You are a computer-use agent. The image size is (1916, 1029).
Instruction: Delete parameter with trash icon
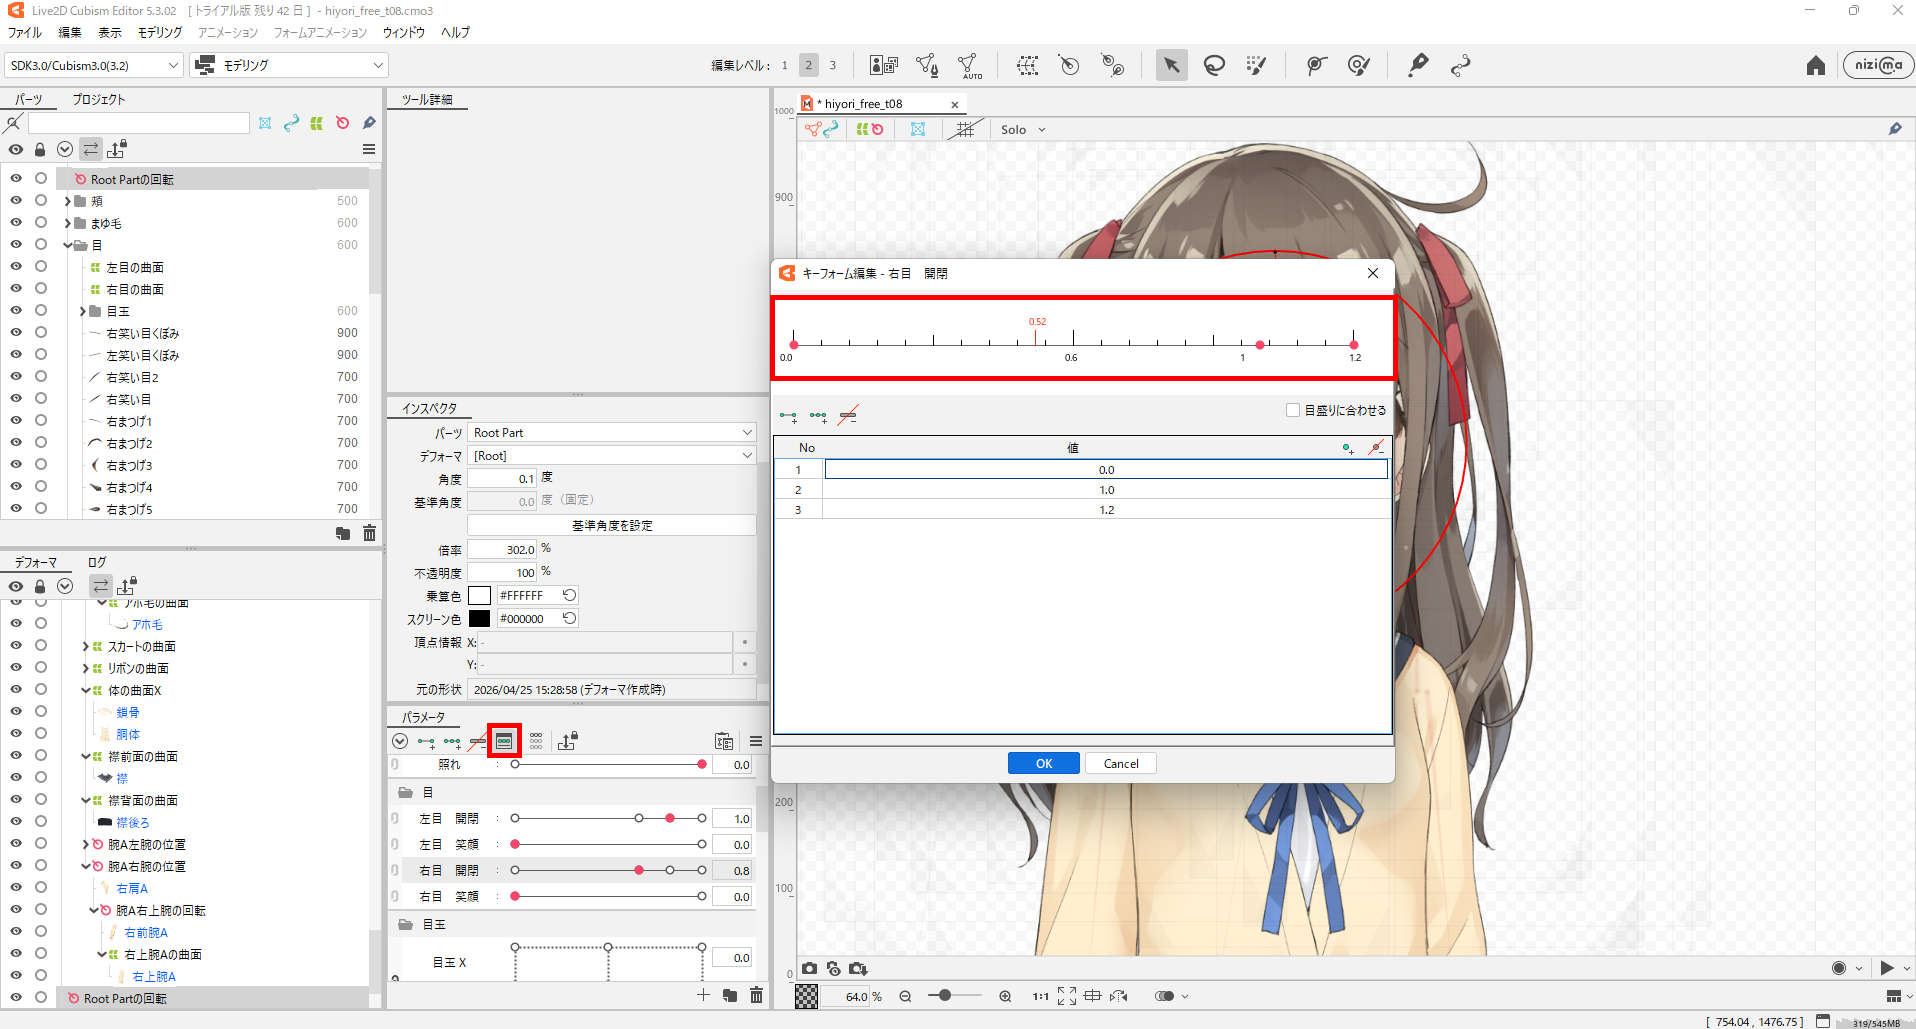(x=757, y=995)
